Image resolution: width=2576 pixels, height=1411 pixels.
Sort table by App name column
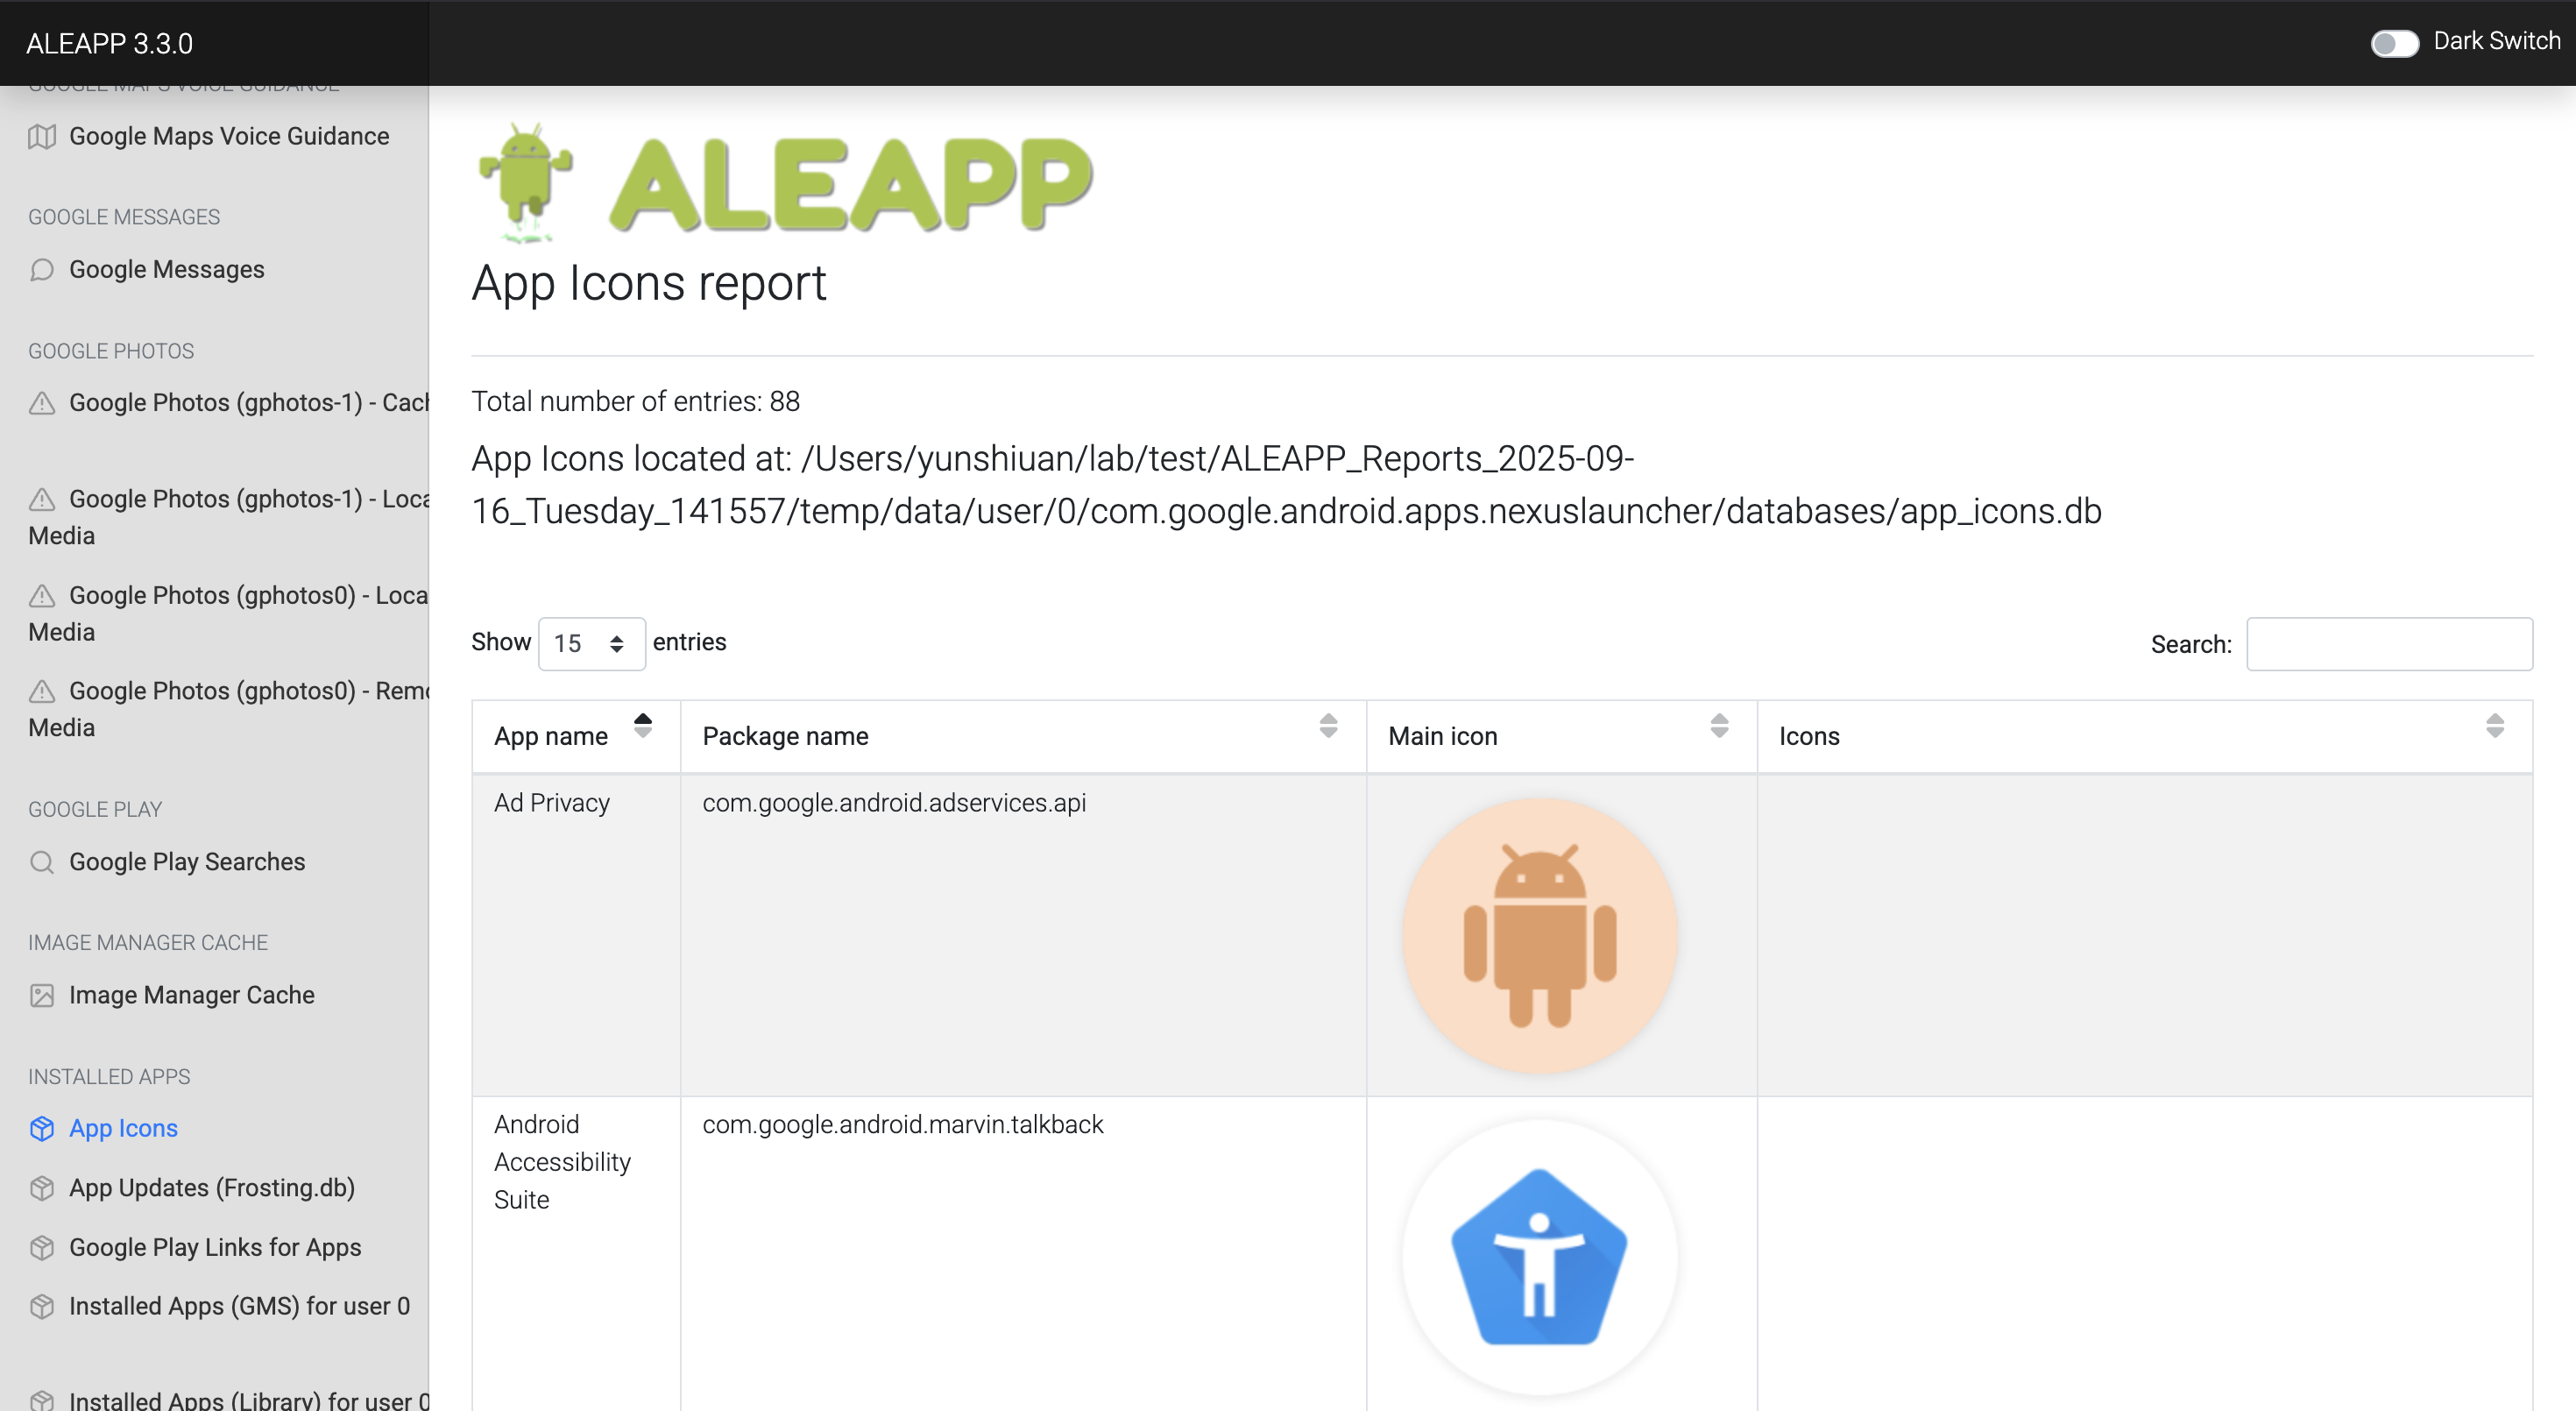575,736
